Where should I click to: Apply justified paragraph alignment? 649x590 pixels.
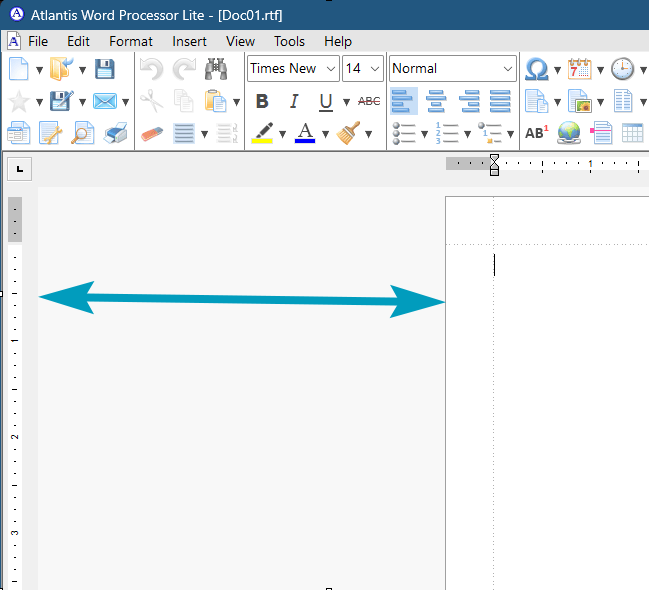(500, 101)
